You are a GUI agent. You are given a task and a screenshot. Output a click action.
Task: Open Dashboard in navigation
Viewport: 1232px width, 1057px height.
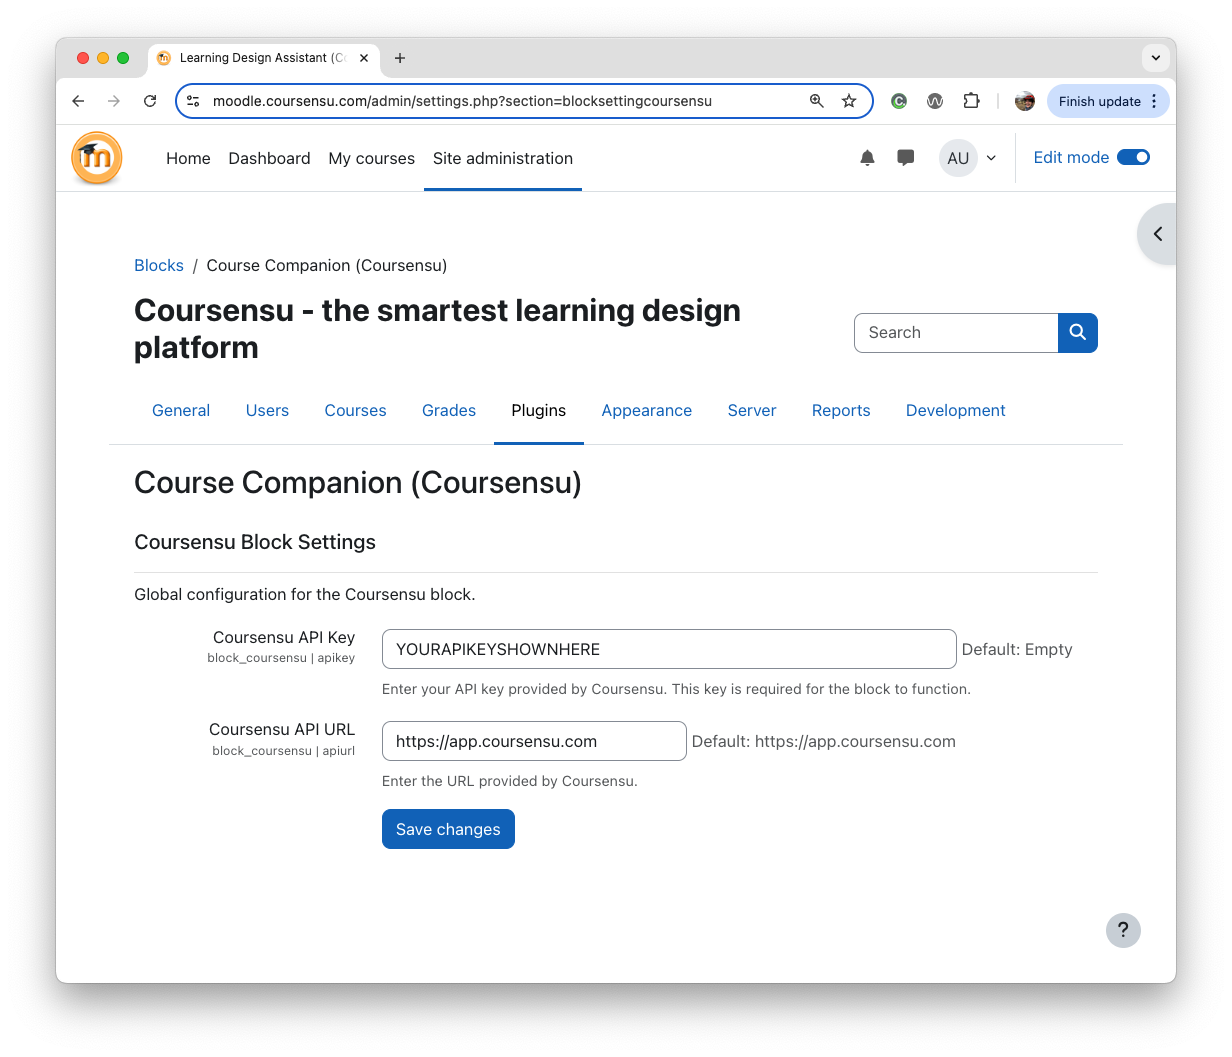(x=269, y=158)
